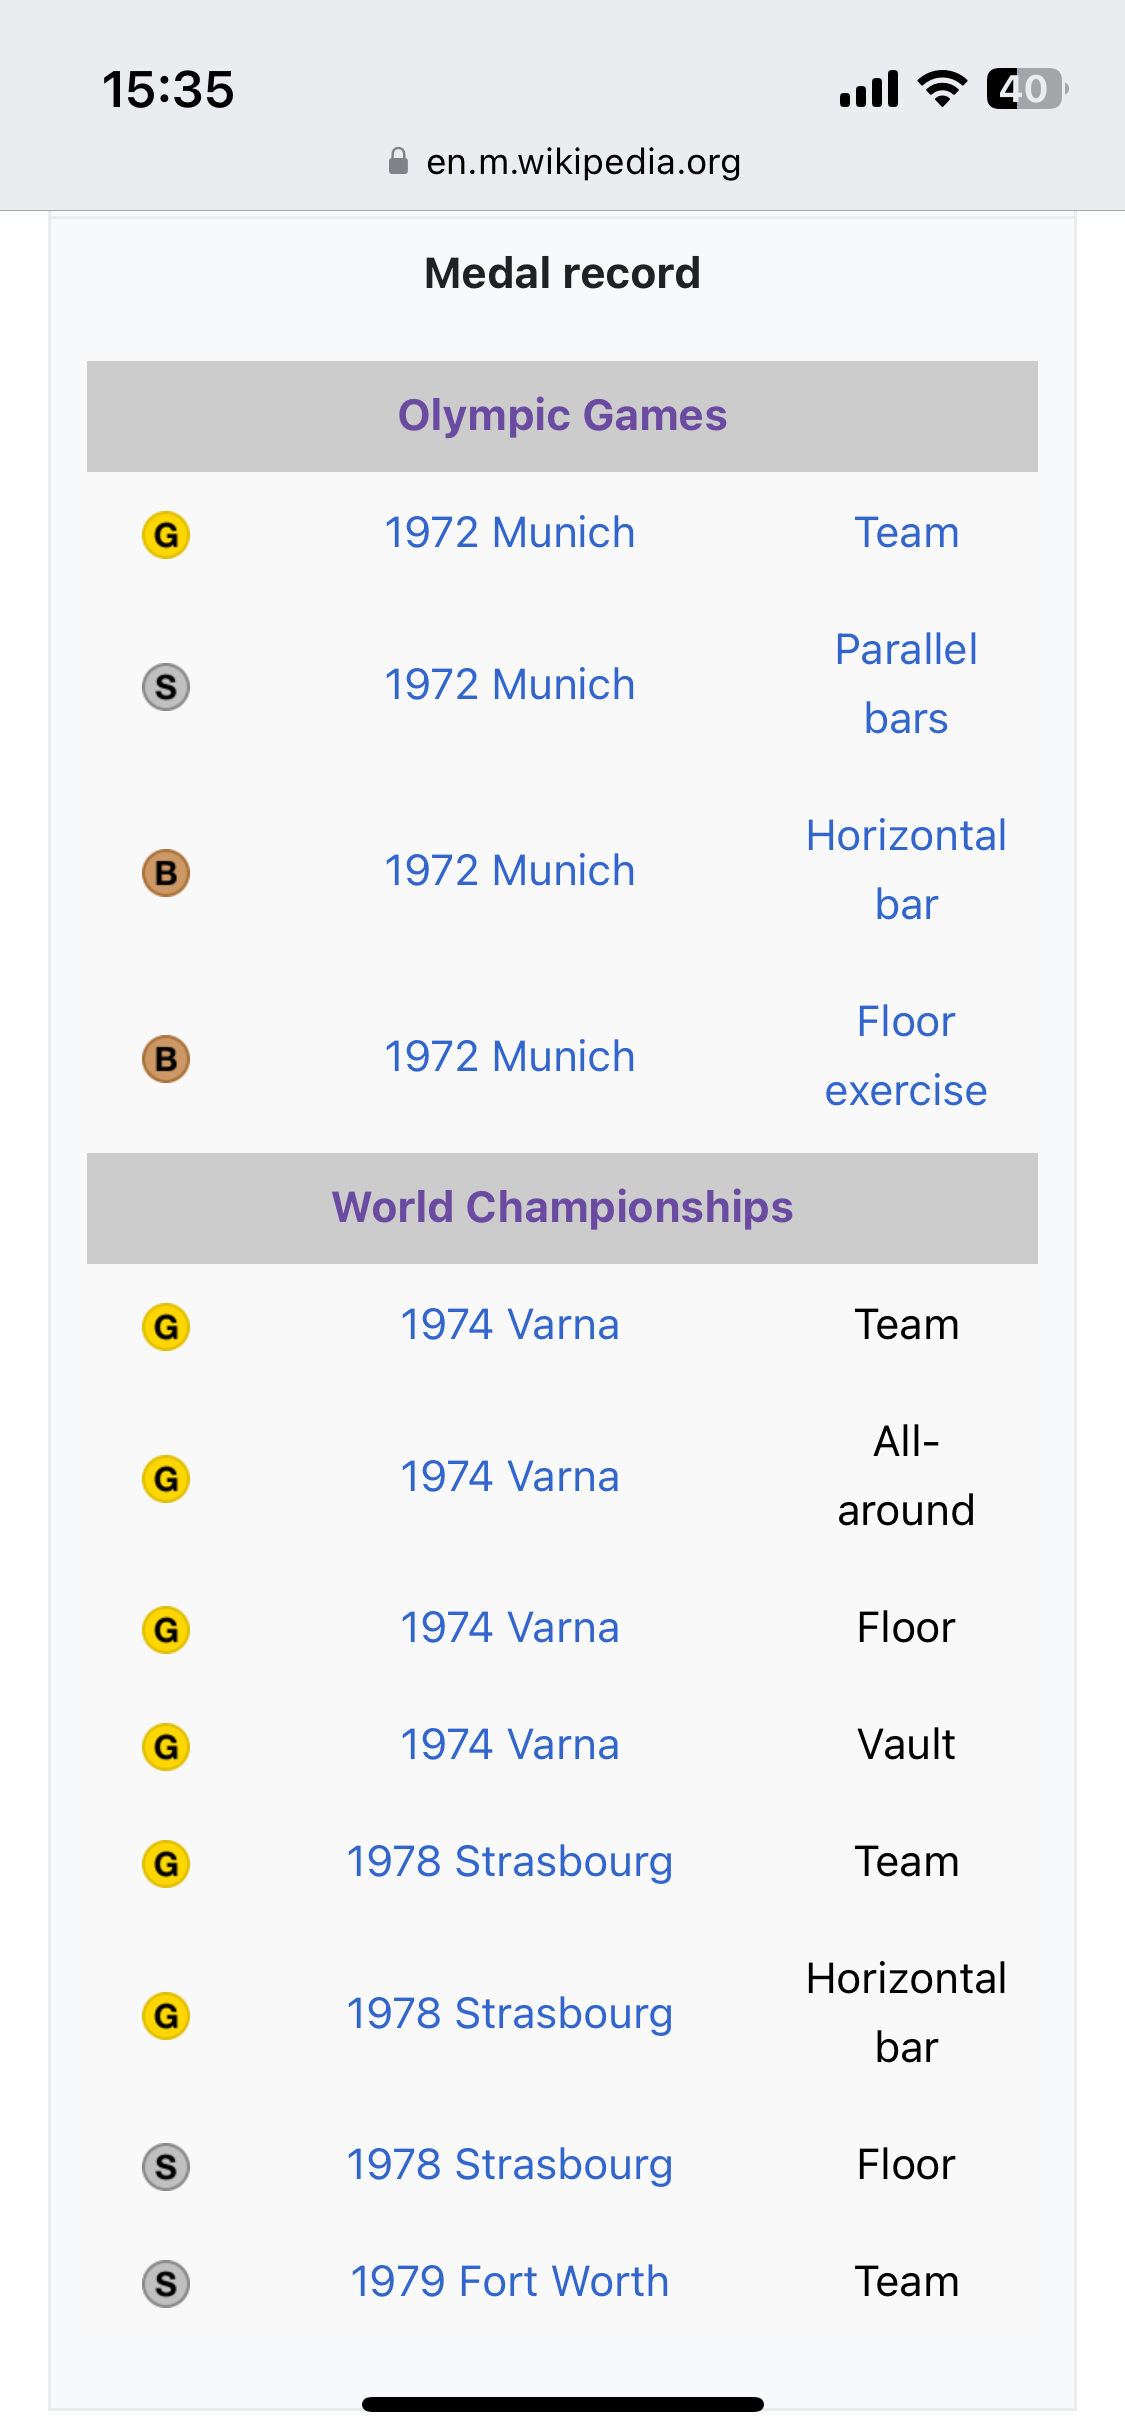The image size is (1125, 2436).
Task: Tap the gold medal icon for 1974 Varna All-around
Action: pos(166,1478)
